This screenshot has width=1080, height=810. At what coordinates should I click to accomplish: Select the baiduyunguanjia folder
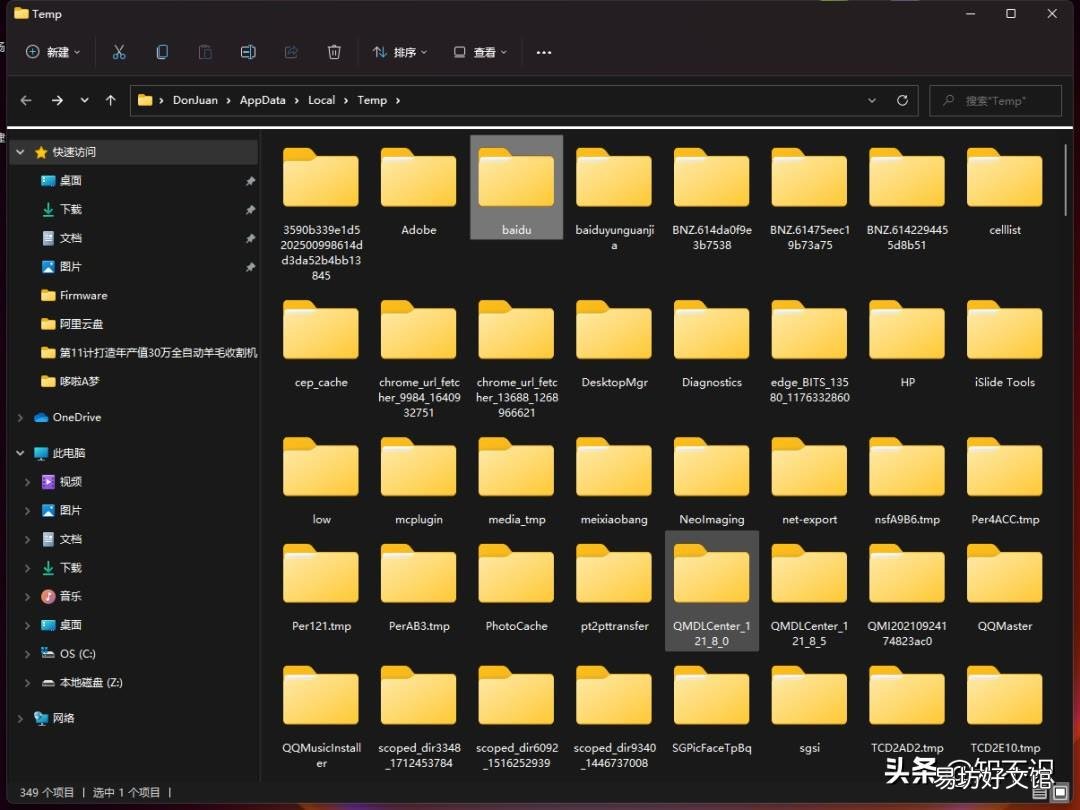(614, 198)
